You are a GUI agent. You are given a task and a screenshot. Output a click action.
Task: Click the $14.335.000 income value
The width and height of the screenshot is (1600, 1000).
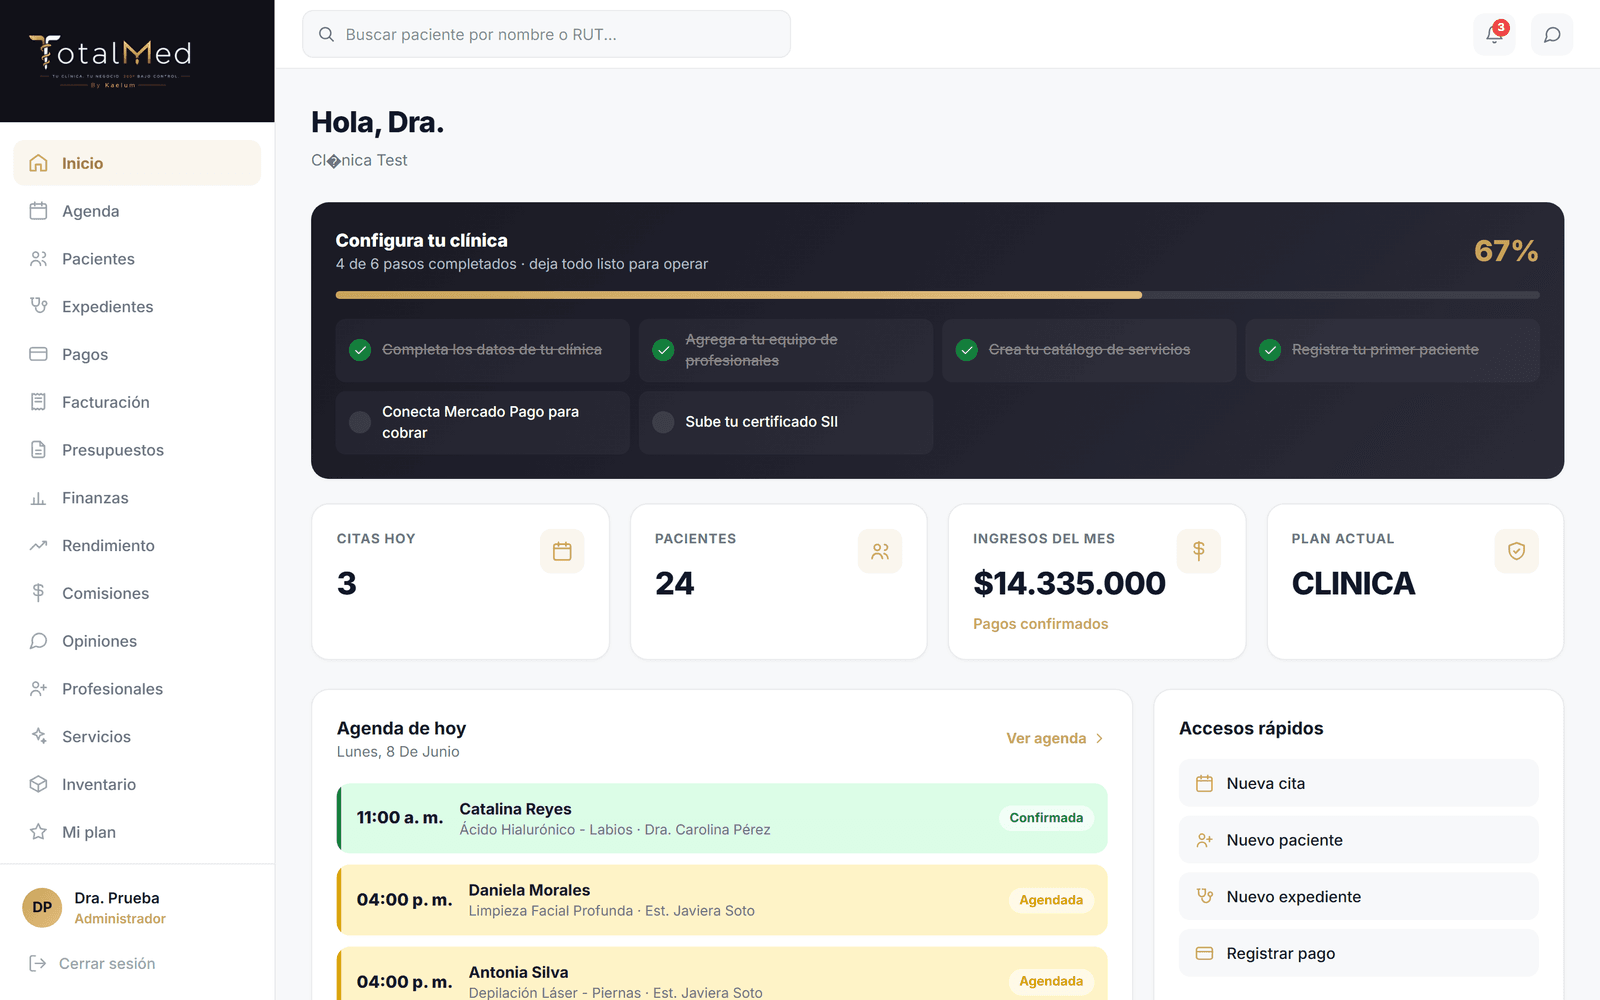pyautogui.click(x=1069, y=583)
